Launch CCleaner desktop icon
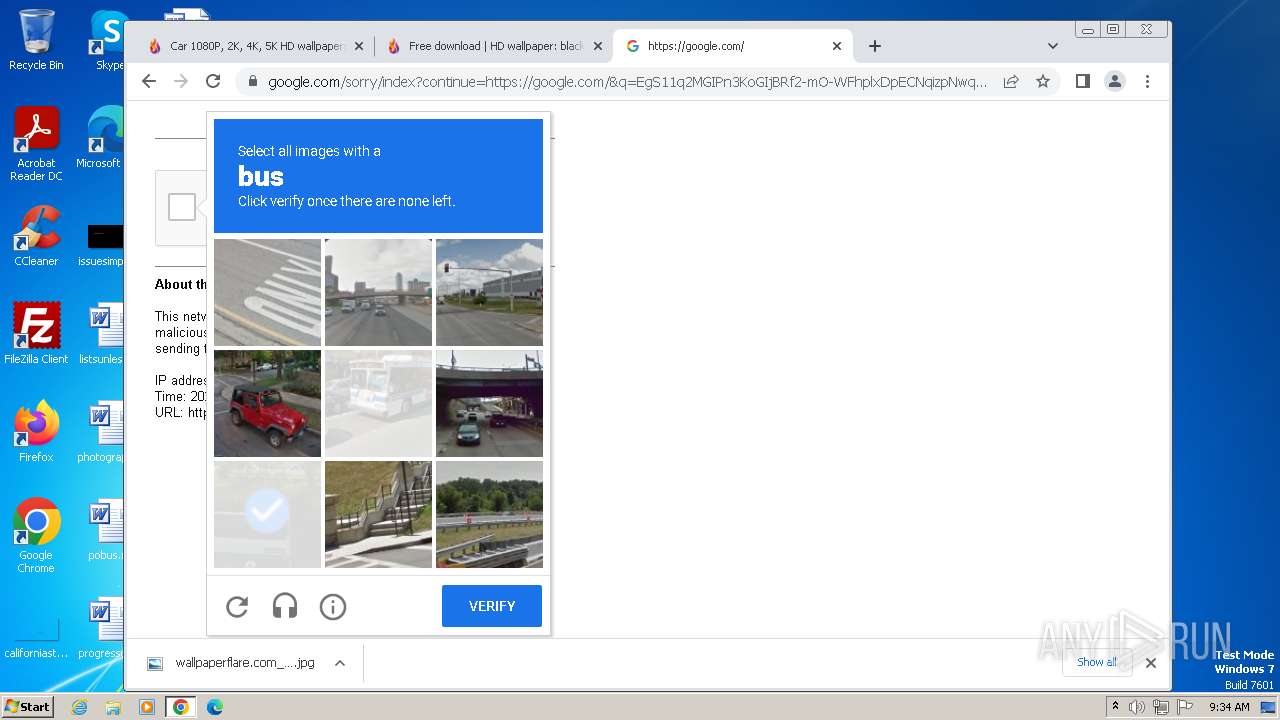1280x720 pixels. click(x=36, y=236)
